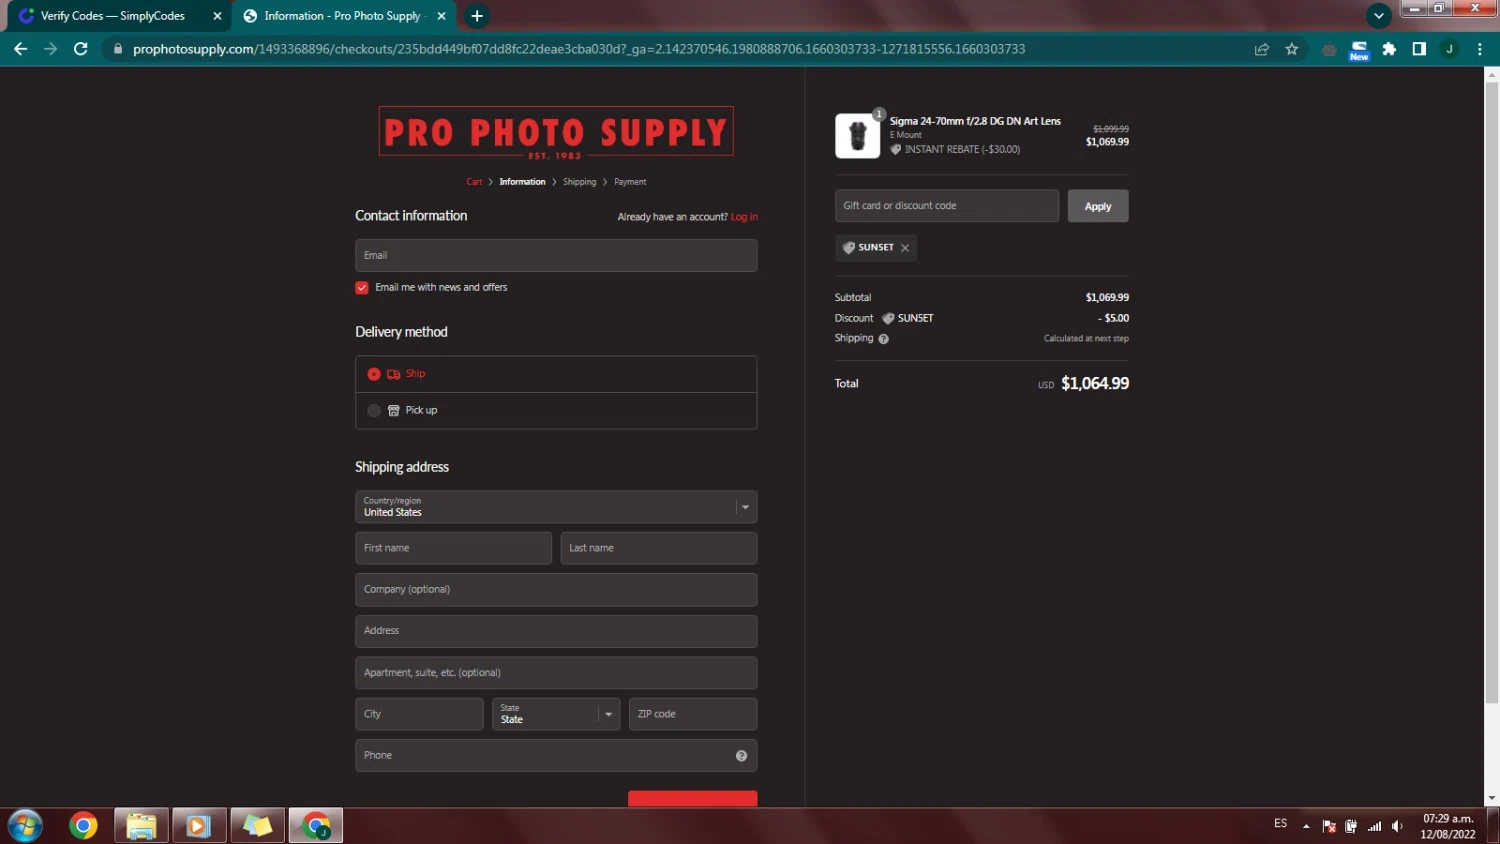This screenshot has width=1500, height=844.
Task: Open media player in taskbar
Action: pos(199,826)
